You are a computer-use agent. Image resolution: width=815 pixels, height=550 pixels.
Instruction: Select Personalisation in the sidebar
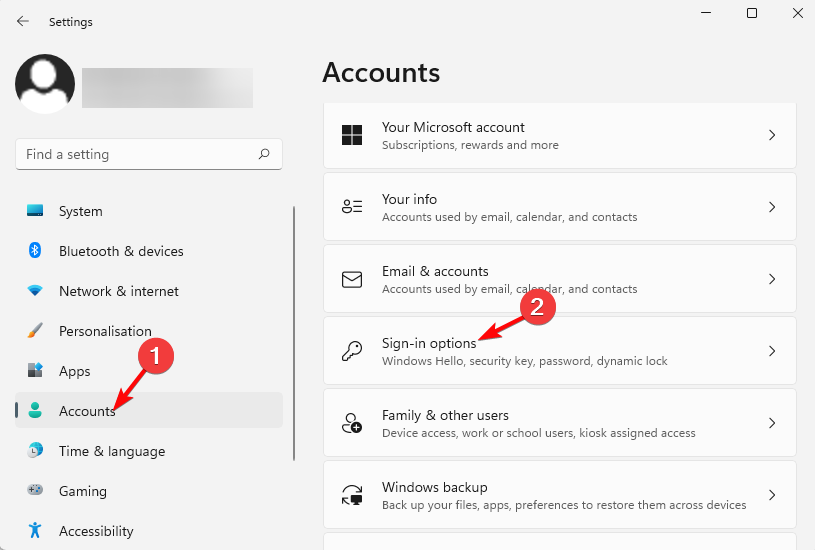click(149, 331)
